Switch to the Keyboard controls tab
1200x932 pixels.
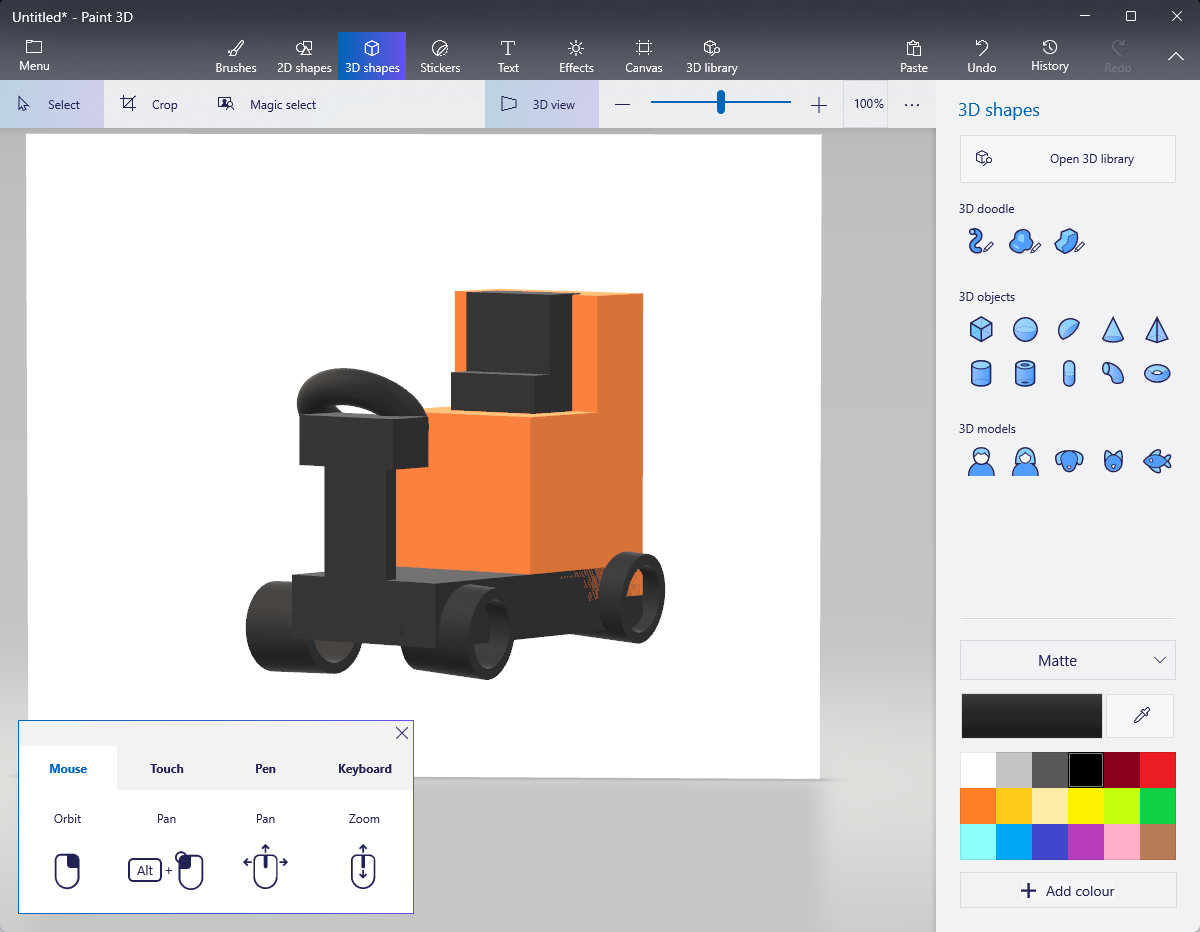pyautogui.click(x=364, y=768)
